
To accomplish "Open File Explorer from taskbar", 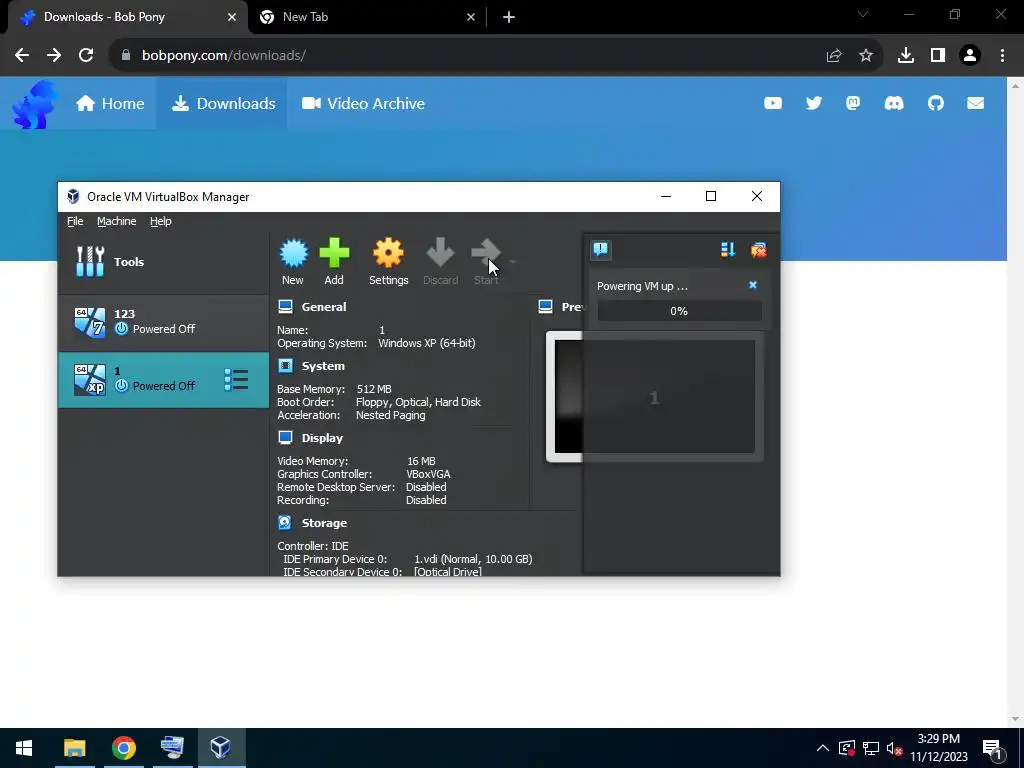I will (x=74, y=748).
